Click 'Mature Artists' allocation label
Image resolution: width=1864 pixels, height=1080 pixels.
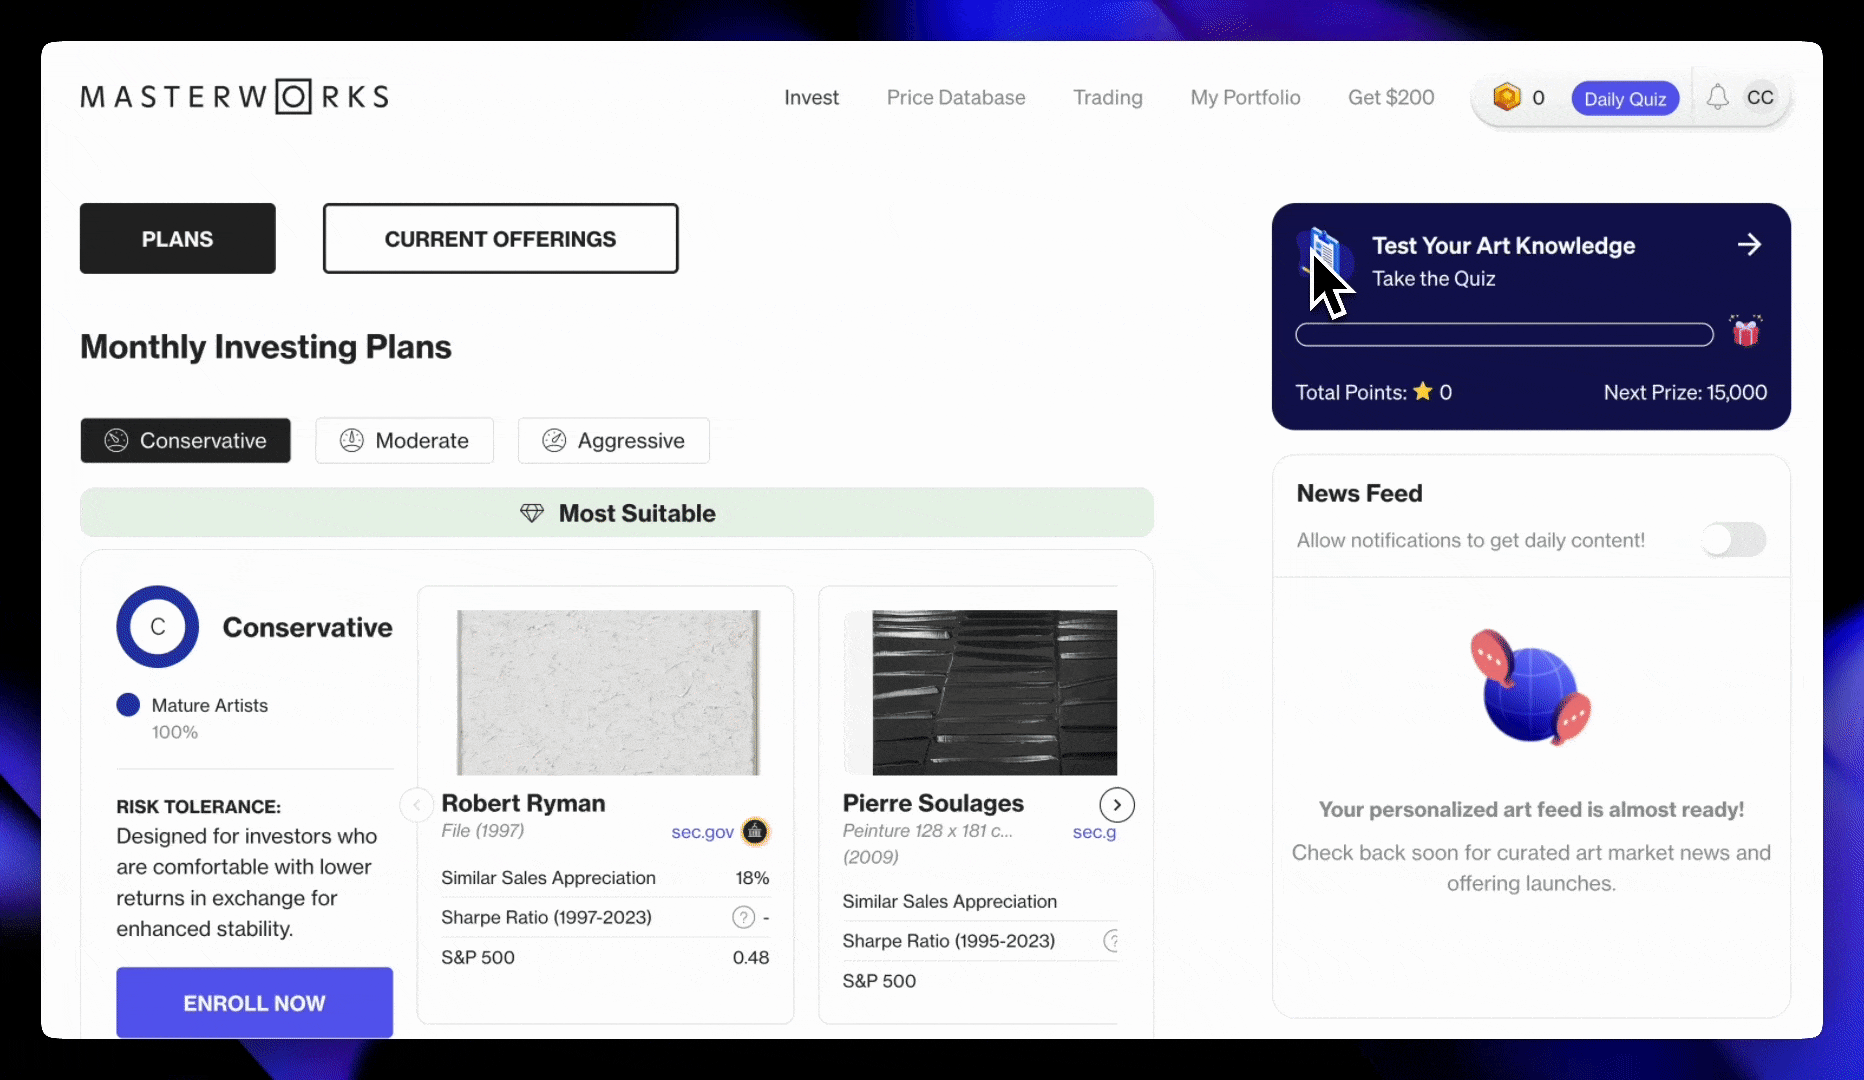210,705
